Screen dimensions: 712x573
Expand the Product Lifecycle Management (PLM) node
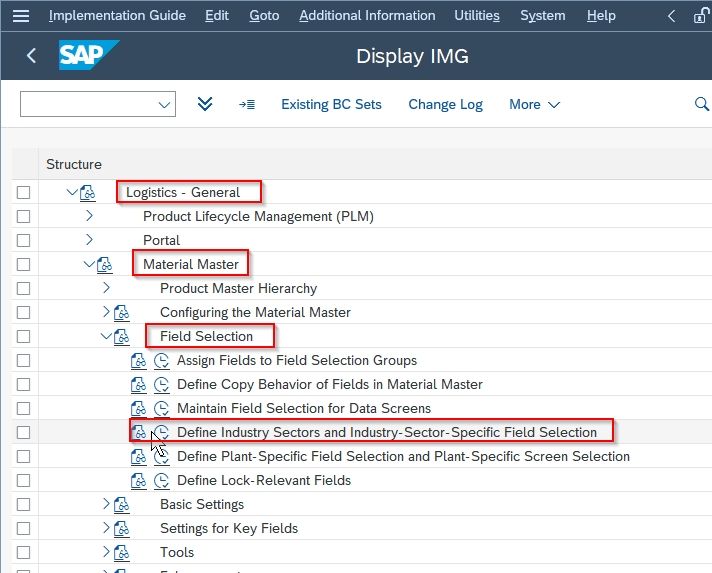point(89,216)
